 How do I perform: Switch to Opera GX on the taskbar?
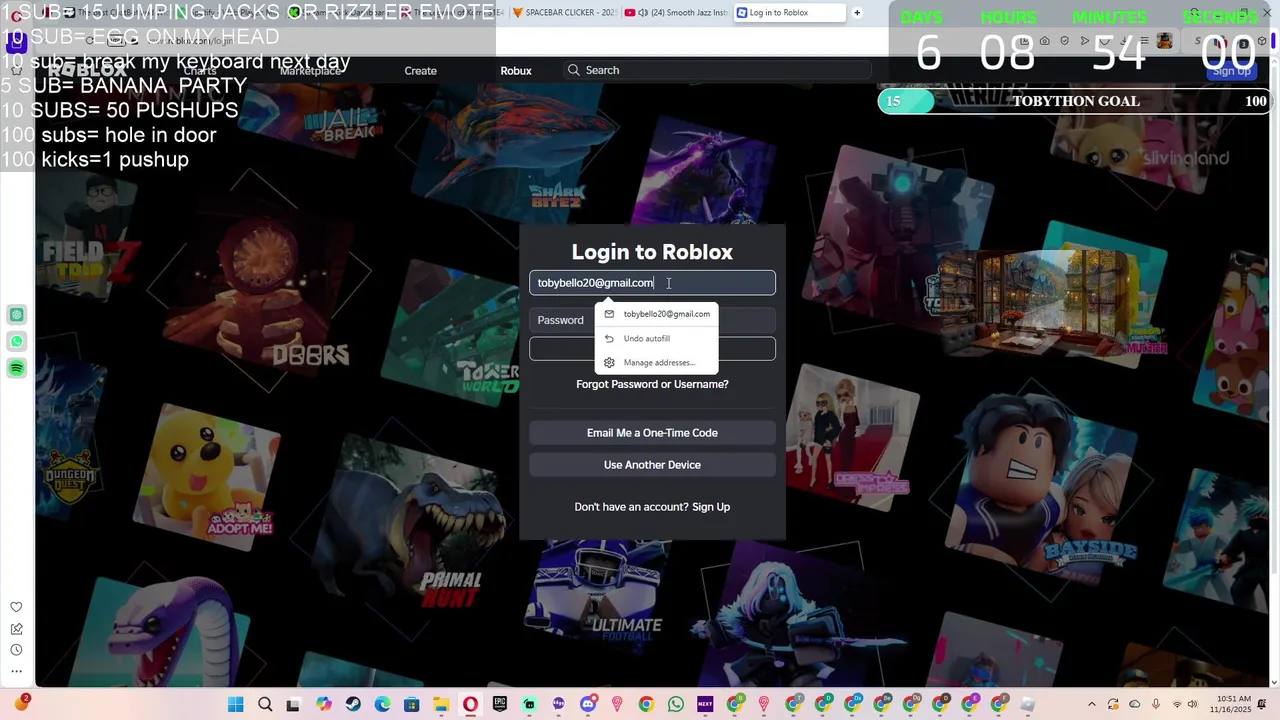470,705
